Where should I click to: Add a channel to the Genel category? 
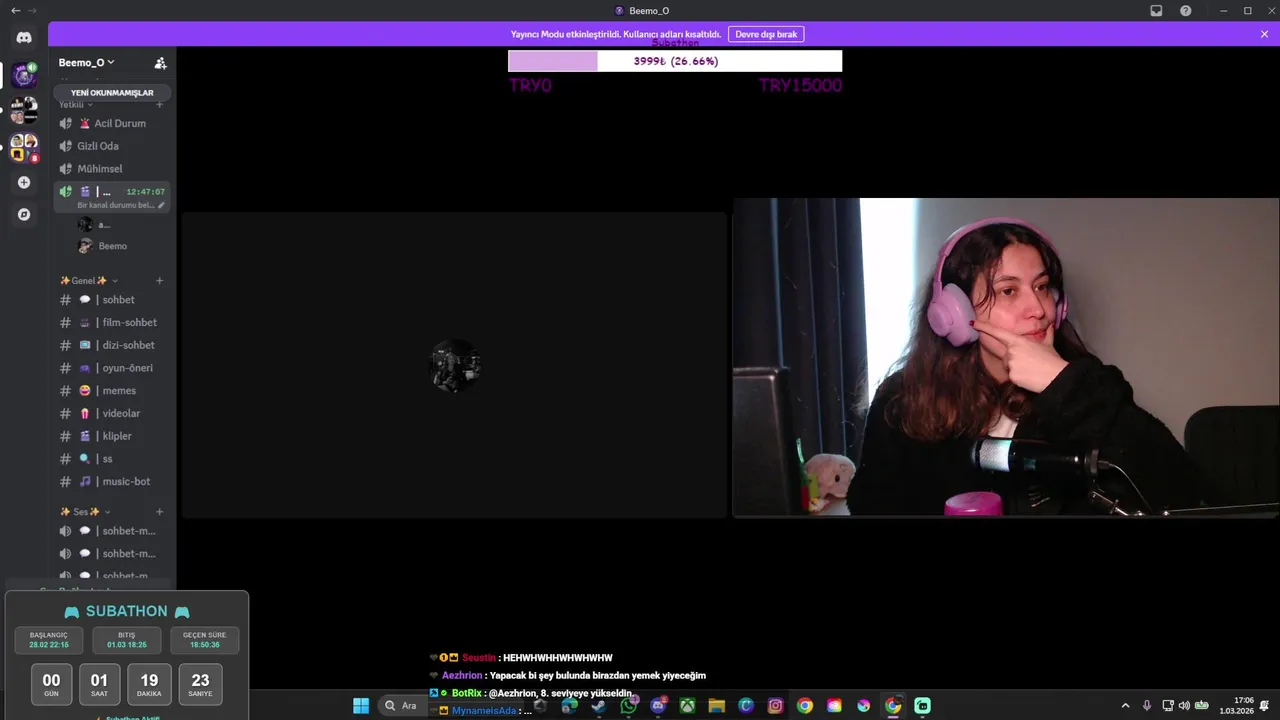159,281
